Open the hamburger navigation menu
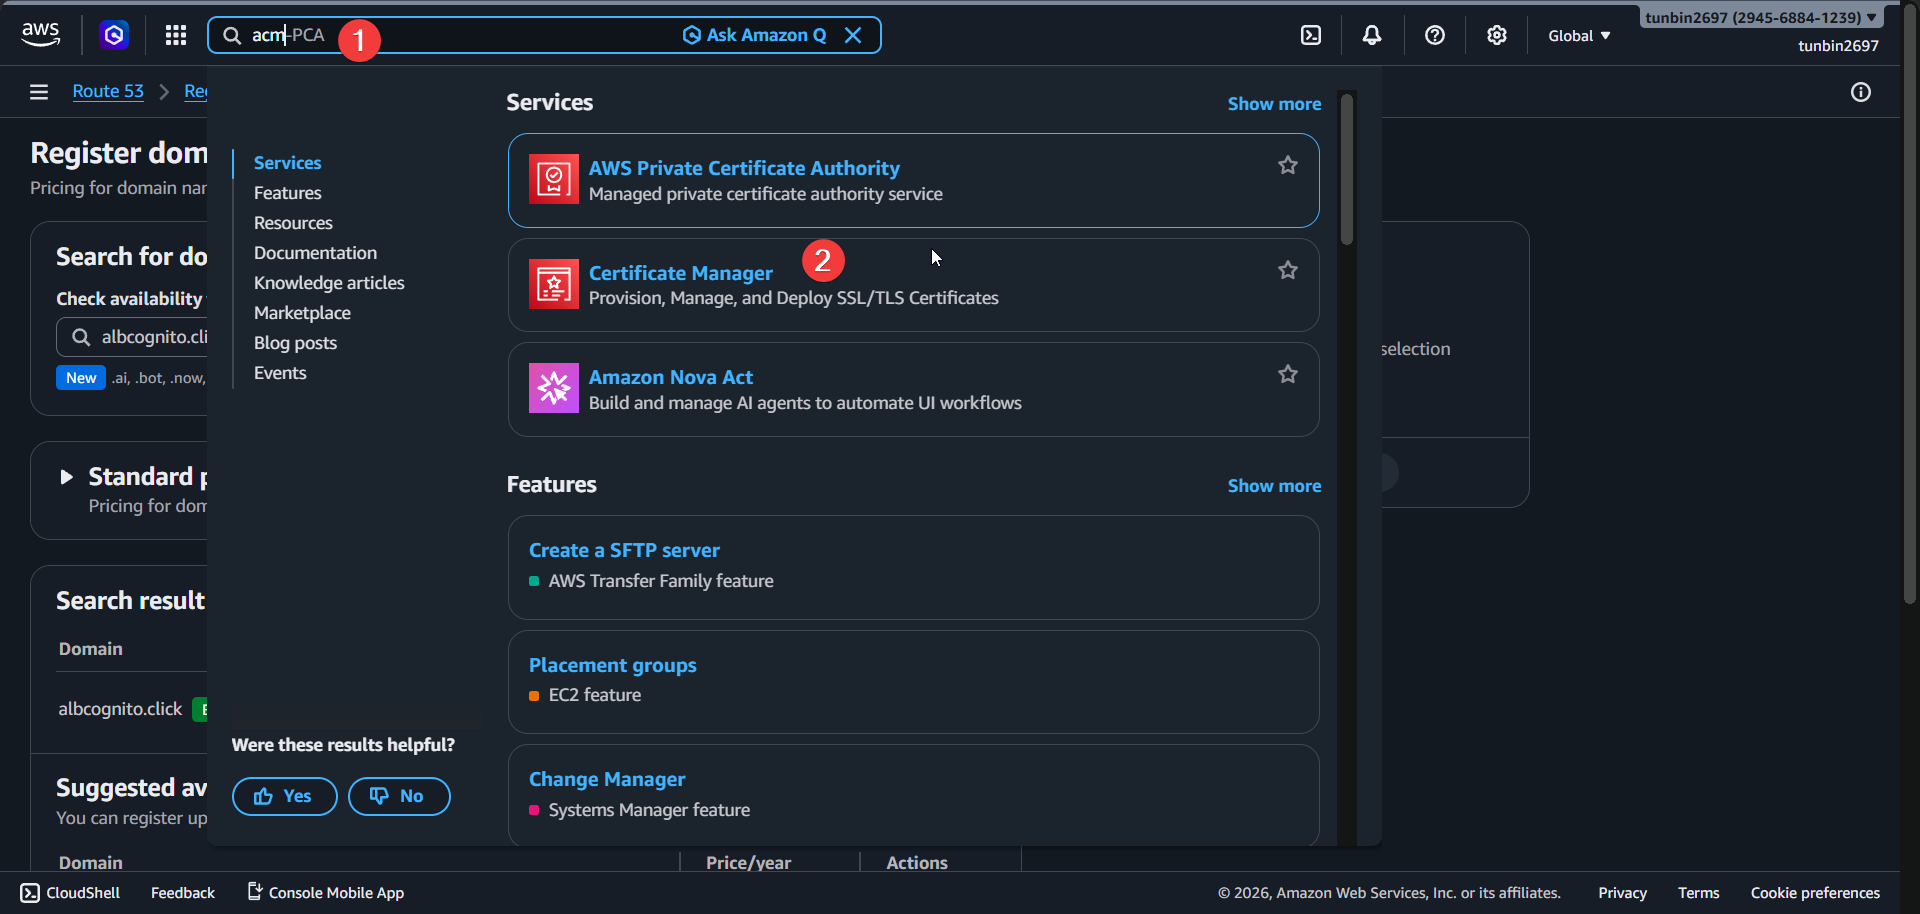The height and width of the screenshot is (914, 1920). point(38,92)
